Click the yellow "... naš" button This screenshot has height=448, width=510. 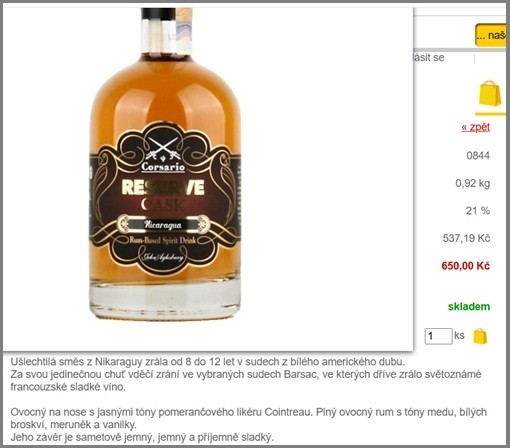(x=491, y=35)
